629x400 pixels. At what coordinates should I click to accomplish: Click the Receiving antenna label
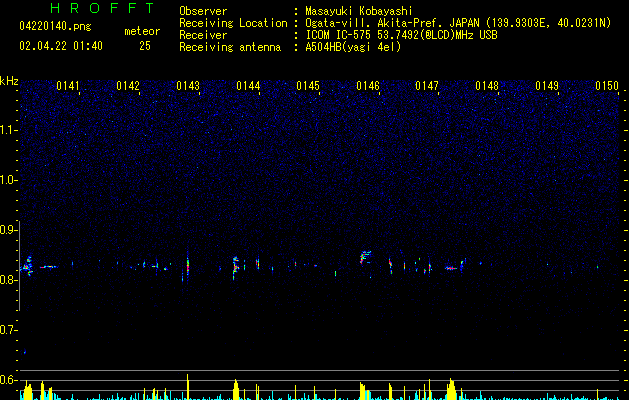click(230, 47)
